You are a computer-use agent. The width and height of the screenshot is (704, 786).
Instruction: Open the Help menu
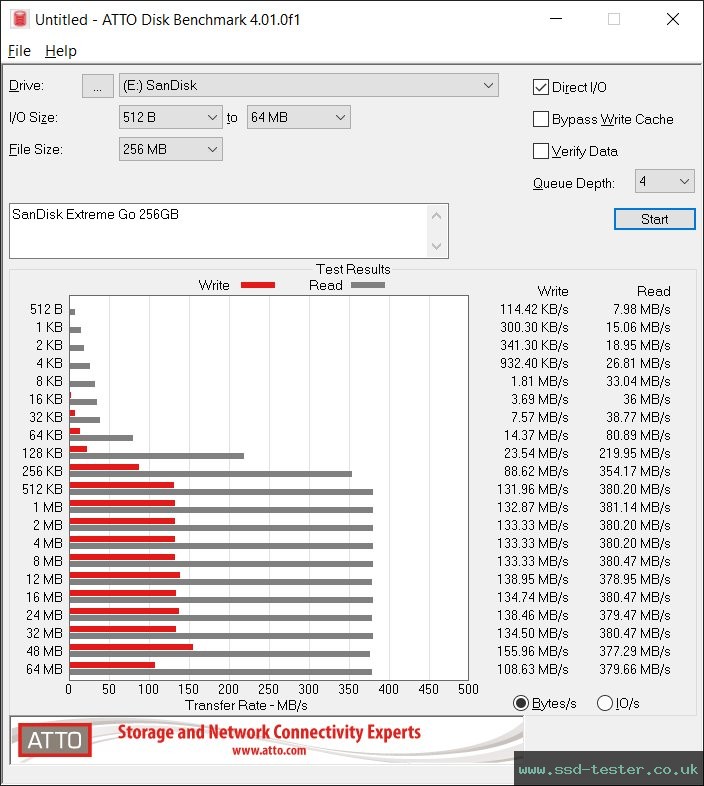[61, 51]
